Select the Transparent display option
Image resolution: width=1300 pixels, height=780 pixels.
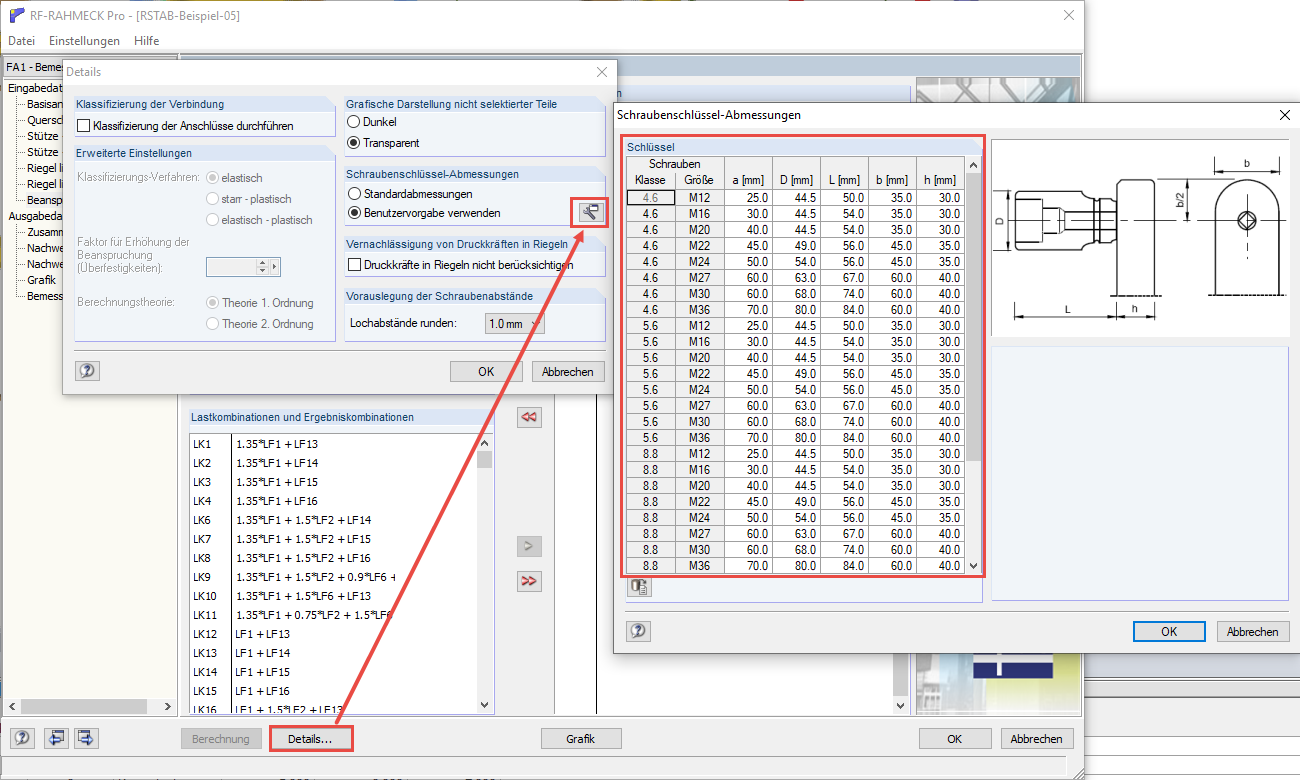coord(353,143)
